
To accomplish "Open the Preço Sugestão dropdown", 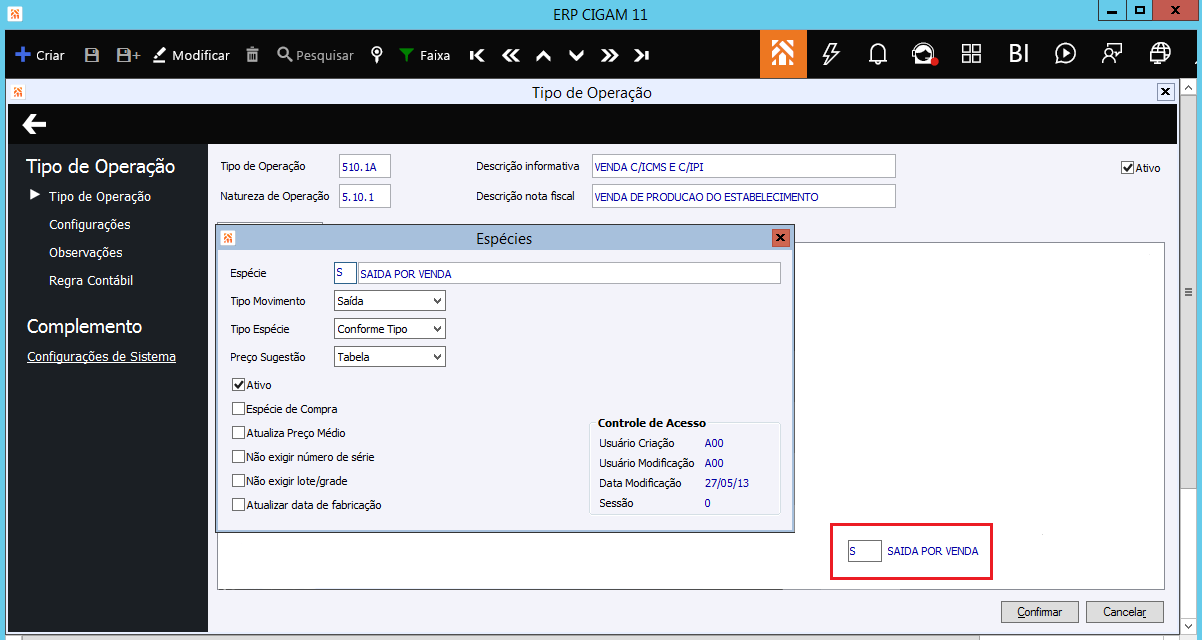I will click(x=390, y=356).
